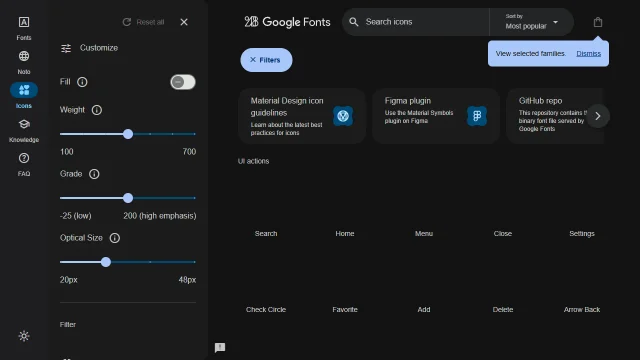
Task: Open the Sort by Most popular dropdown
Action: click(x=531, y=22)
